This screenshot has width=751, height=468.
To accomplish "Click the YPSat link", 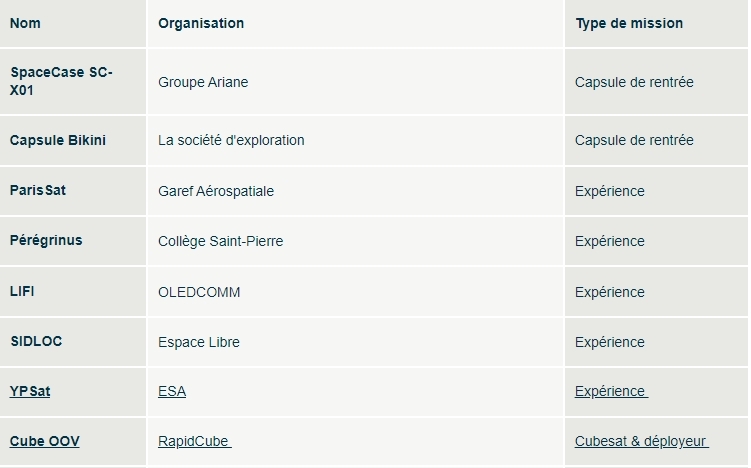I will [30, 392].
